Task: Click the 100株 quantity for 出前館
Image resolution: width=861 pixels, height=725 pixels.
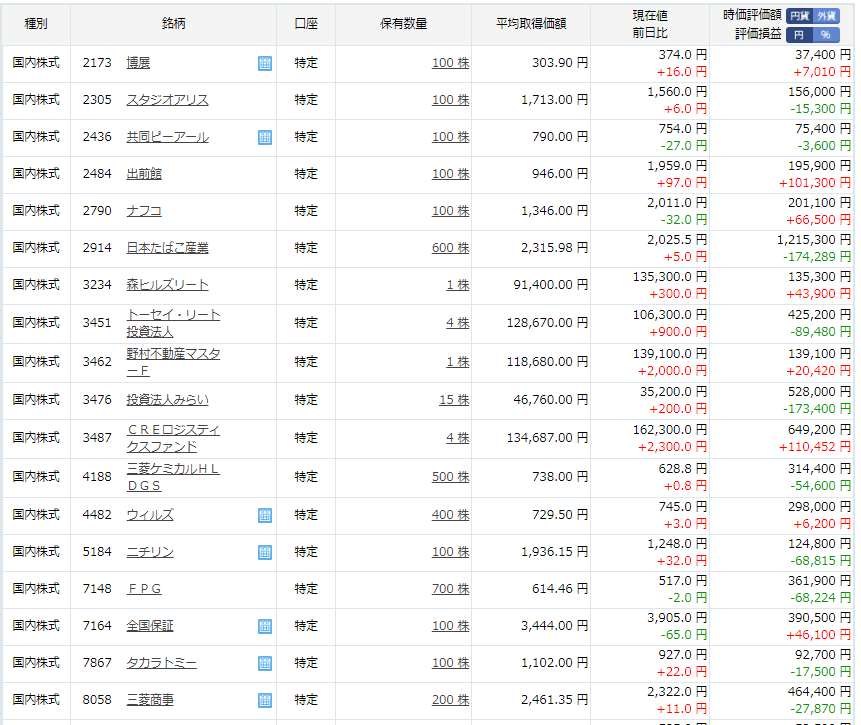Action: (x=450, y=174)
